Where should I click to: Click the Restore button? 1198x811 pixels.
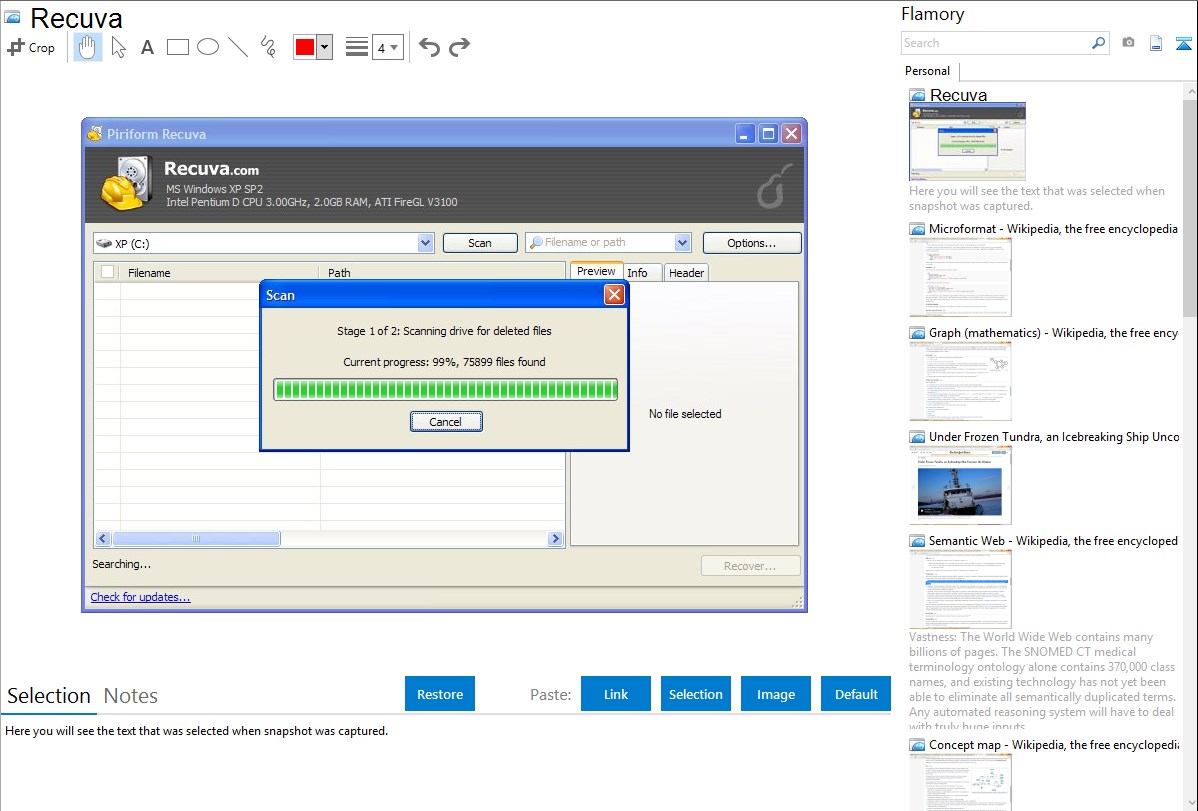440,694
